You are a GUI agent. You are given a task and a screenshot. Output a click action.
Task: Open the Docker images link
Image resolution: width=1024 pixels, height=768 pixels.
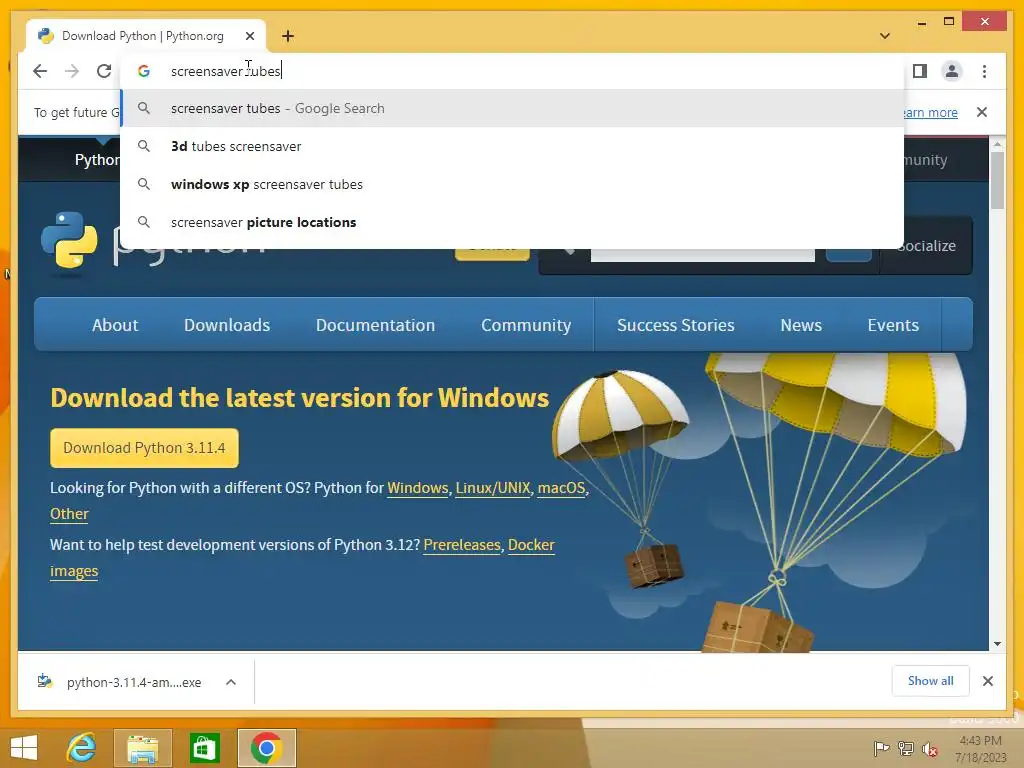pyautogui.click(x=531, y=545)
